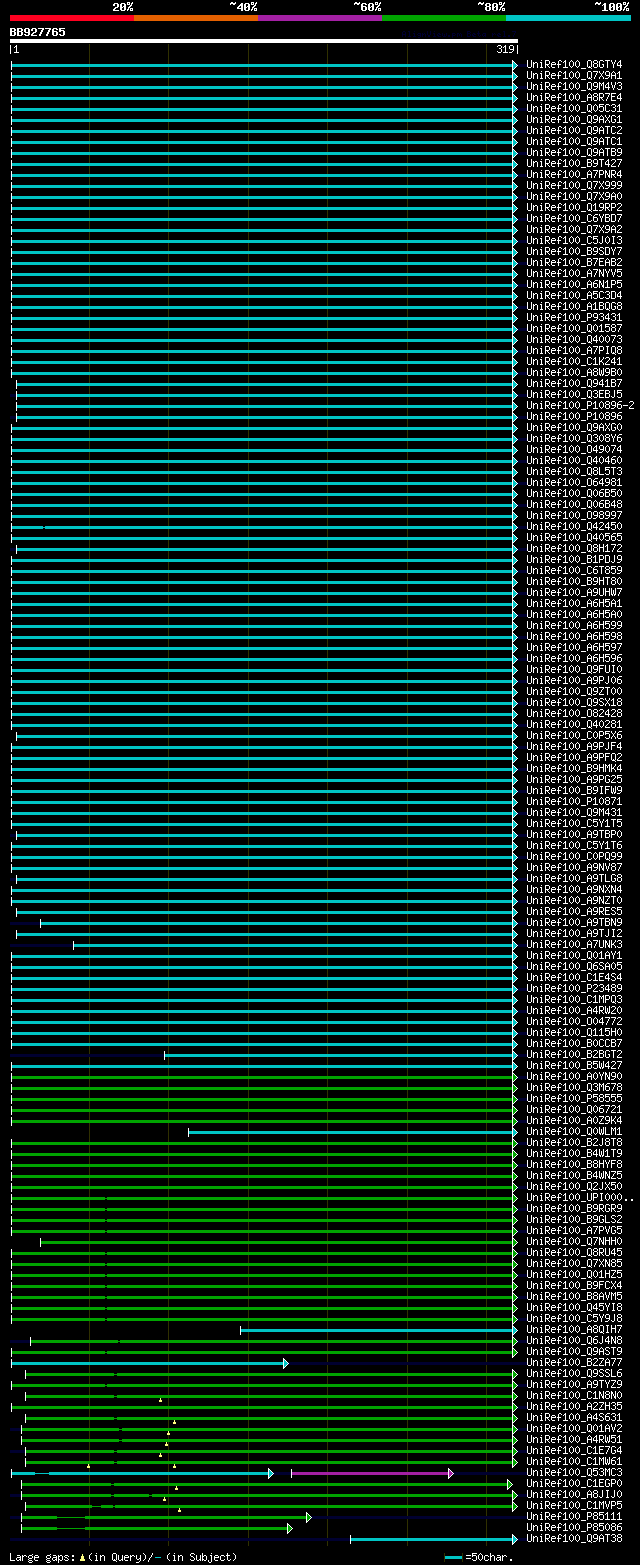Click the cyan ~100% legend segment
Viewport: 640px width, 1565px height.
coord(567,18)
